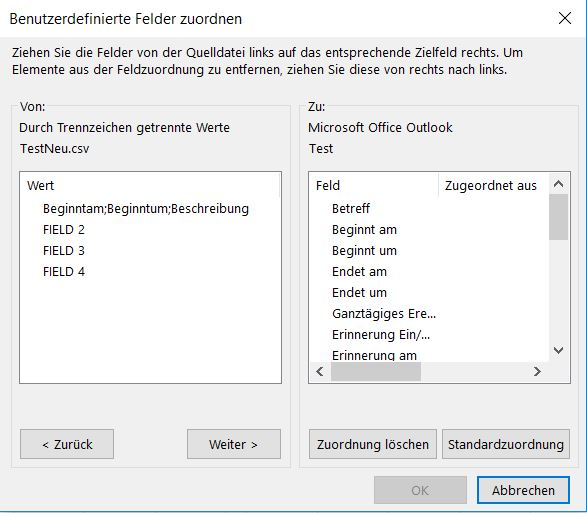The height and width of the screenshot is (513, 587).
Task: Select Beginntam;Beginntum;Beschreibung source value
Action: click(x=146, y=209)
